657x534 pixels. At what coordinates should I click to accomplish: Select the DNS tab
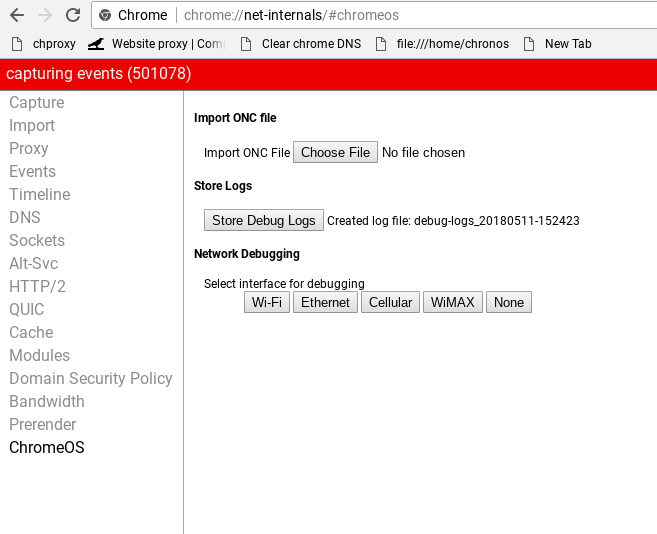point(25,218)
